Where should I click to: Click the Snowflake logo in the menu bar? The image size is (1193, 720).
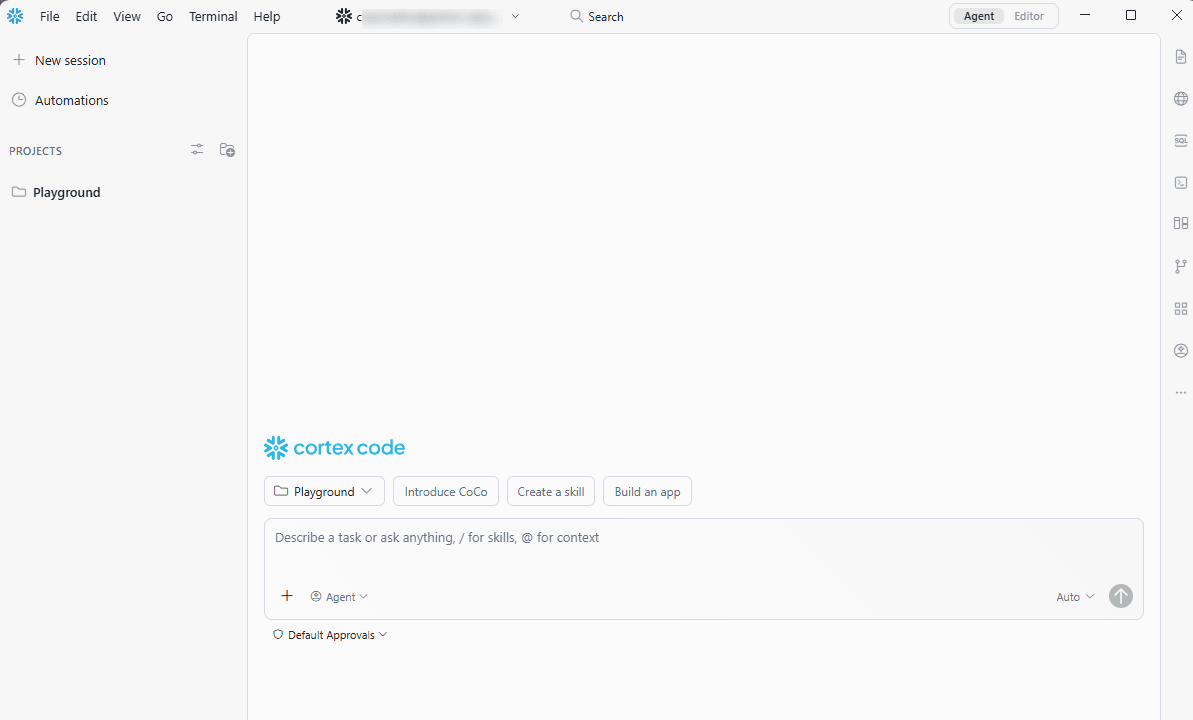coord(14,16)
